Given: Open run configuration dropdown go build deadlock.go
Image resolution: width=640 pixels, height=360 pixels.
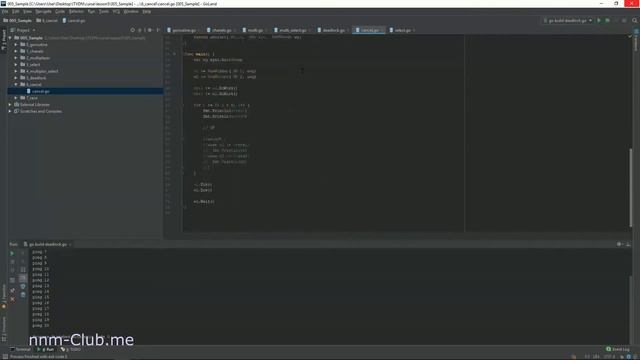Looking at the screenshot, I should pos(567,20).
